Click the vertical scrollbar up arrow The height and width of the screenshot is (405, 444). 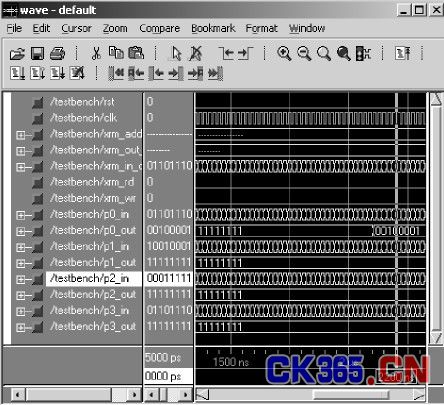coord(436,99)
